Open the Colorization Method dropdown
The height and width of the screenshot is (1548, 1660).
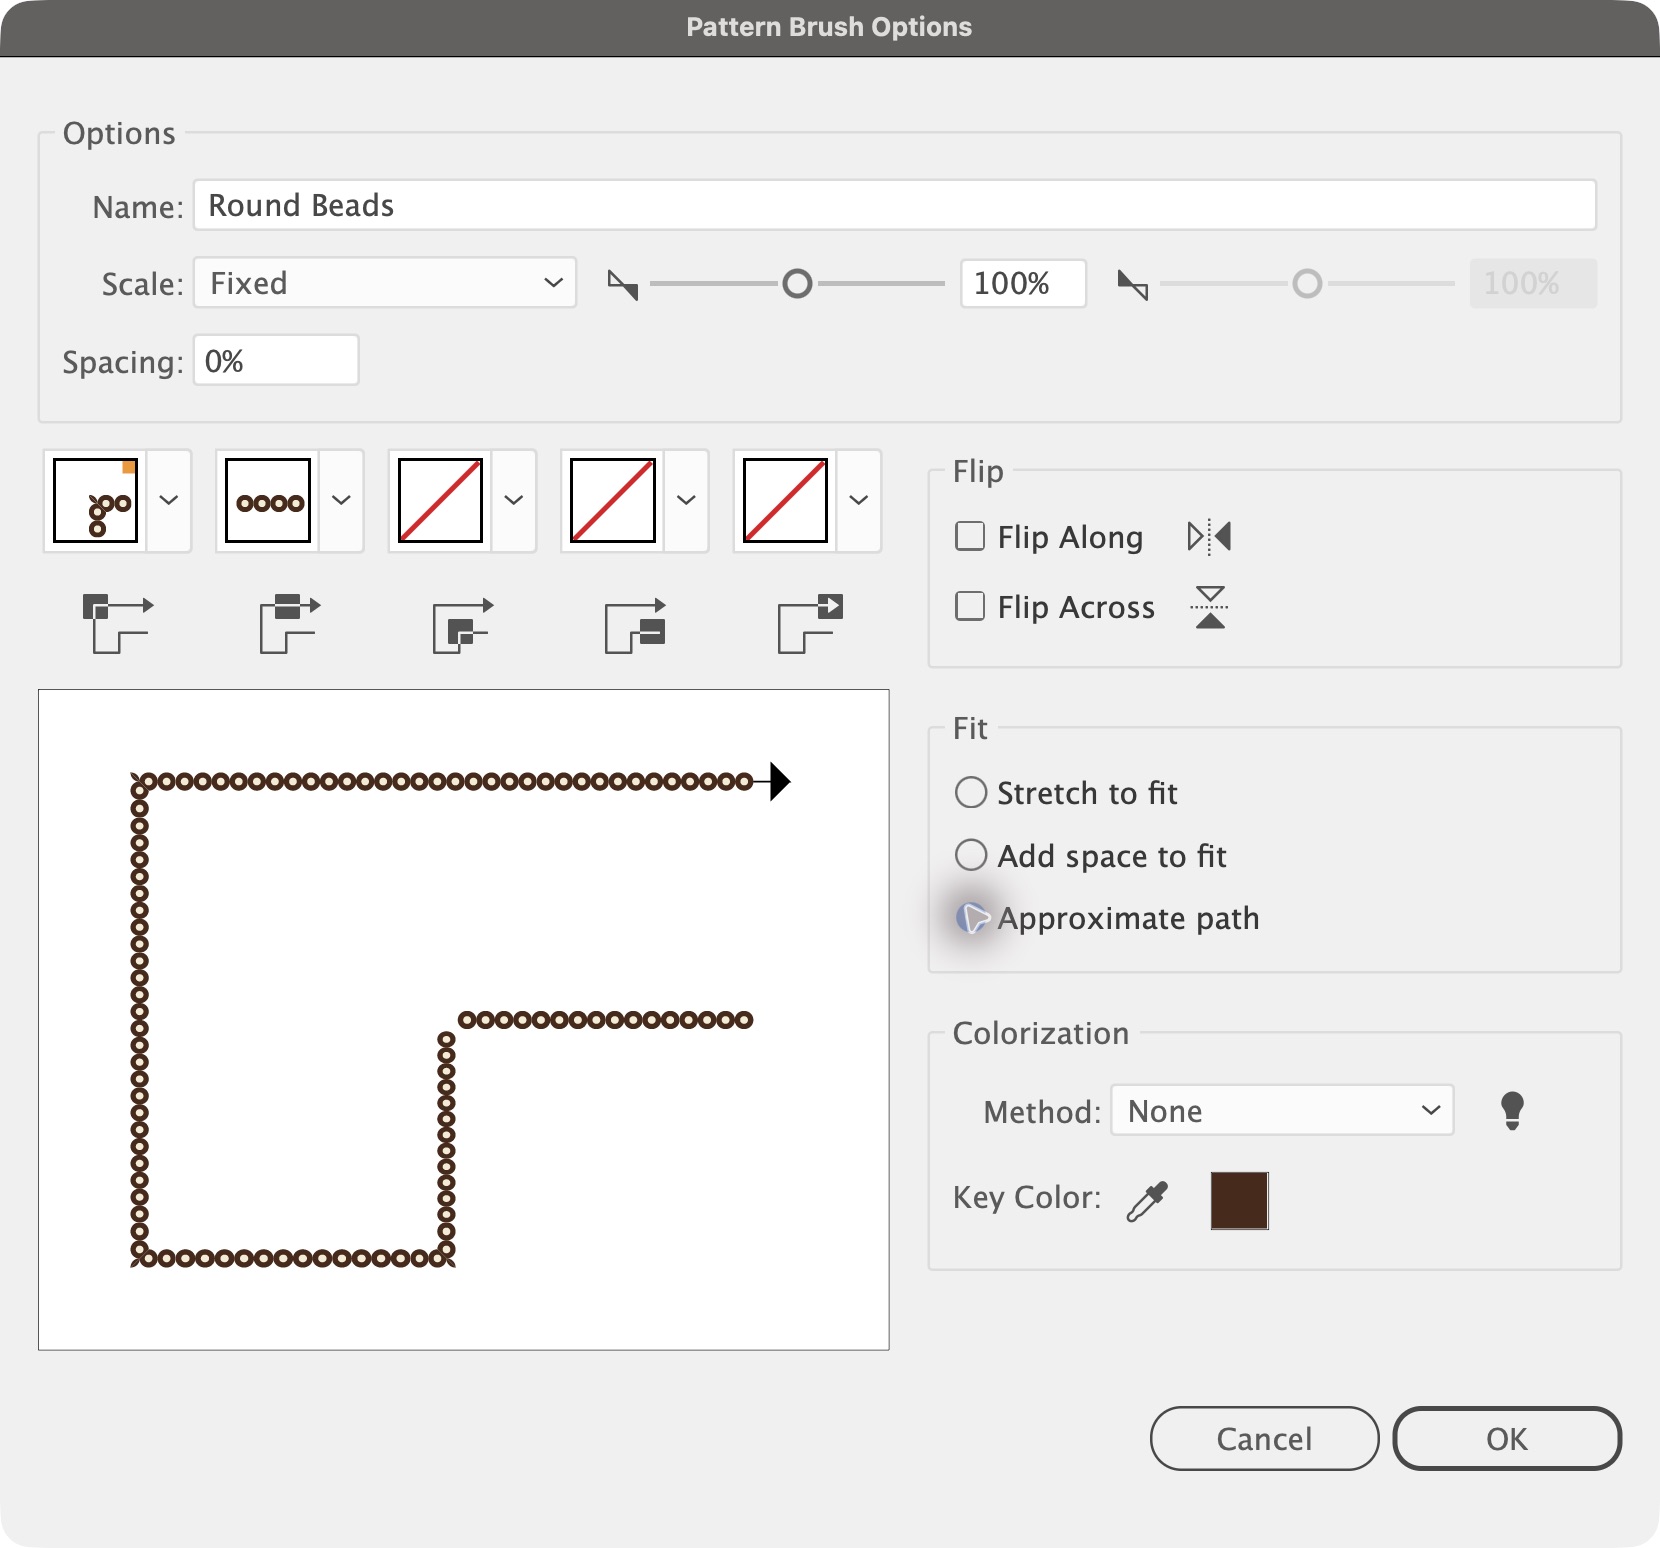coord(1282,1110)
